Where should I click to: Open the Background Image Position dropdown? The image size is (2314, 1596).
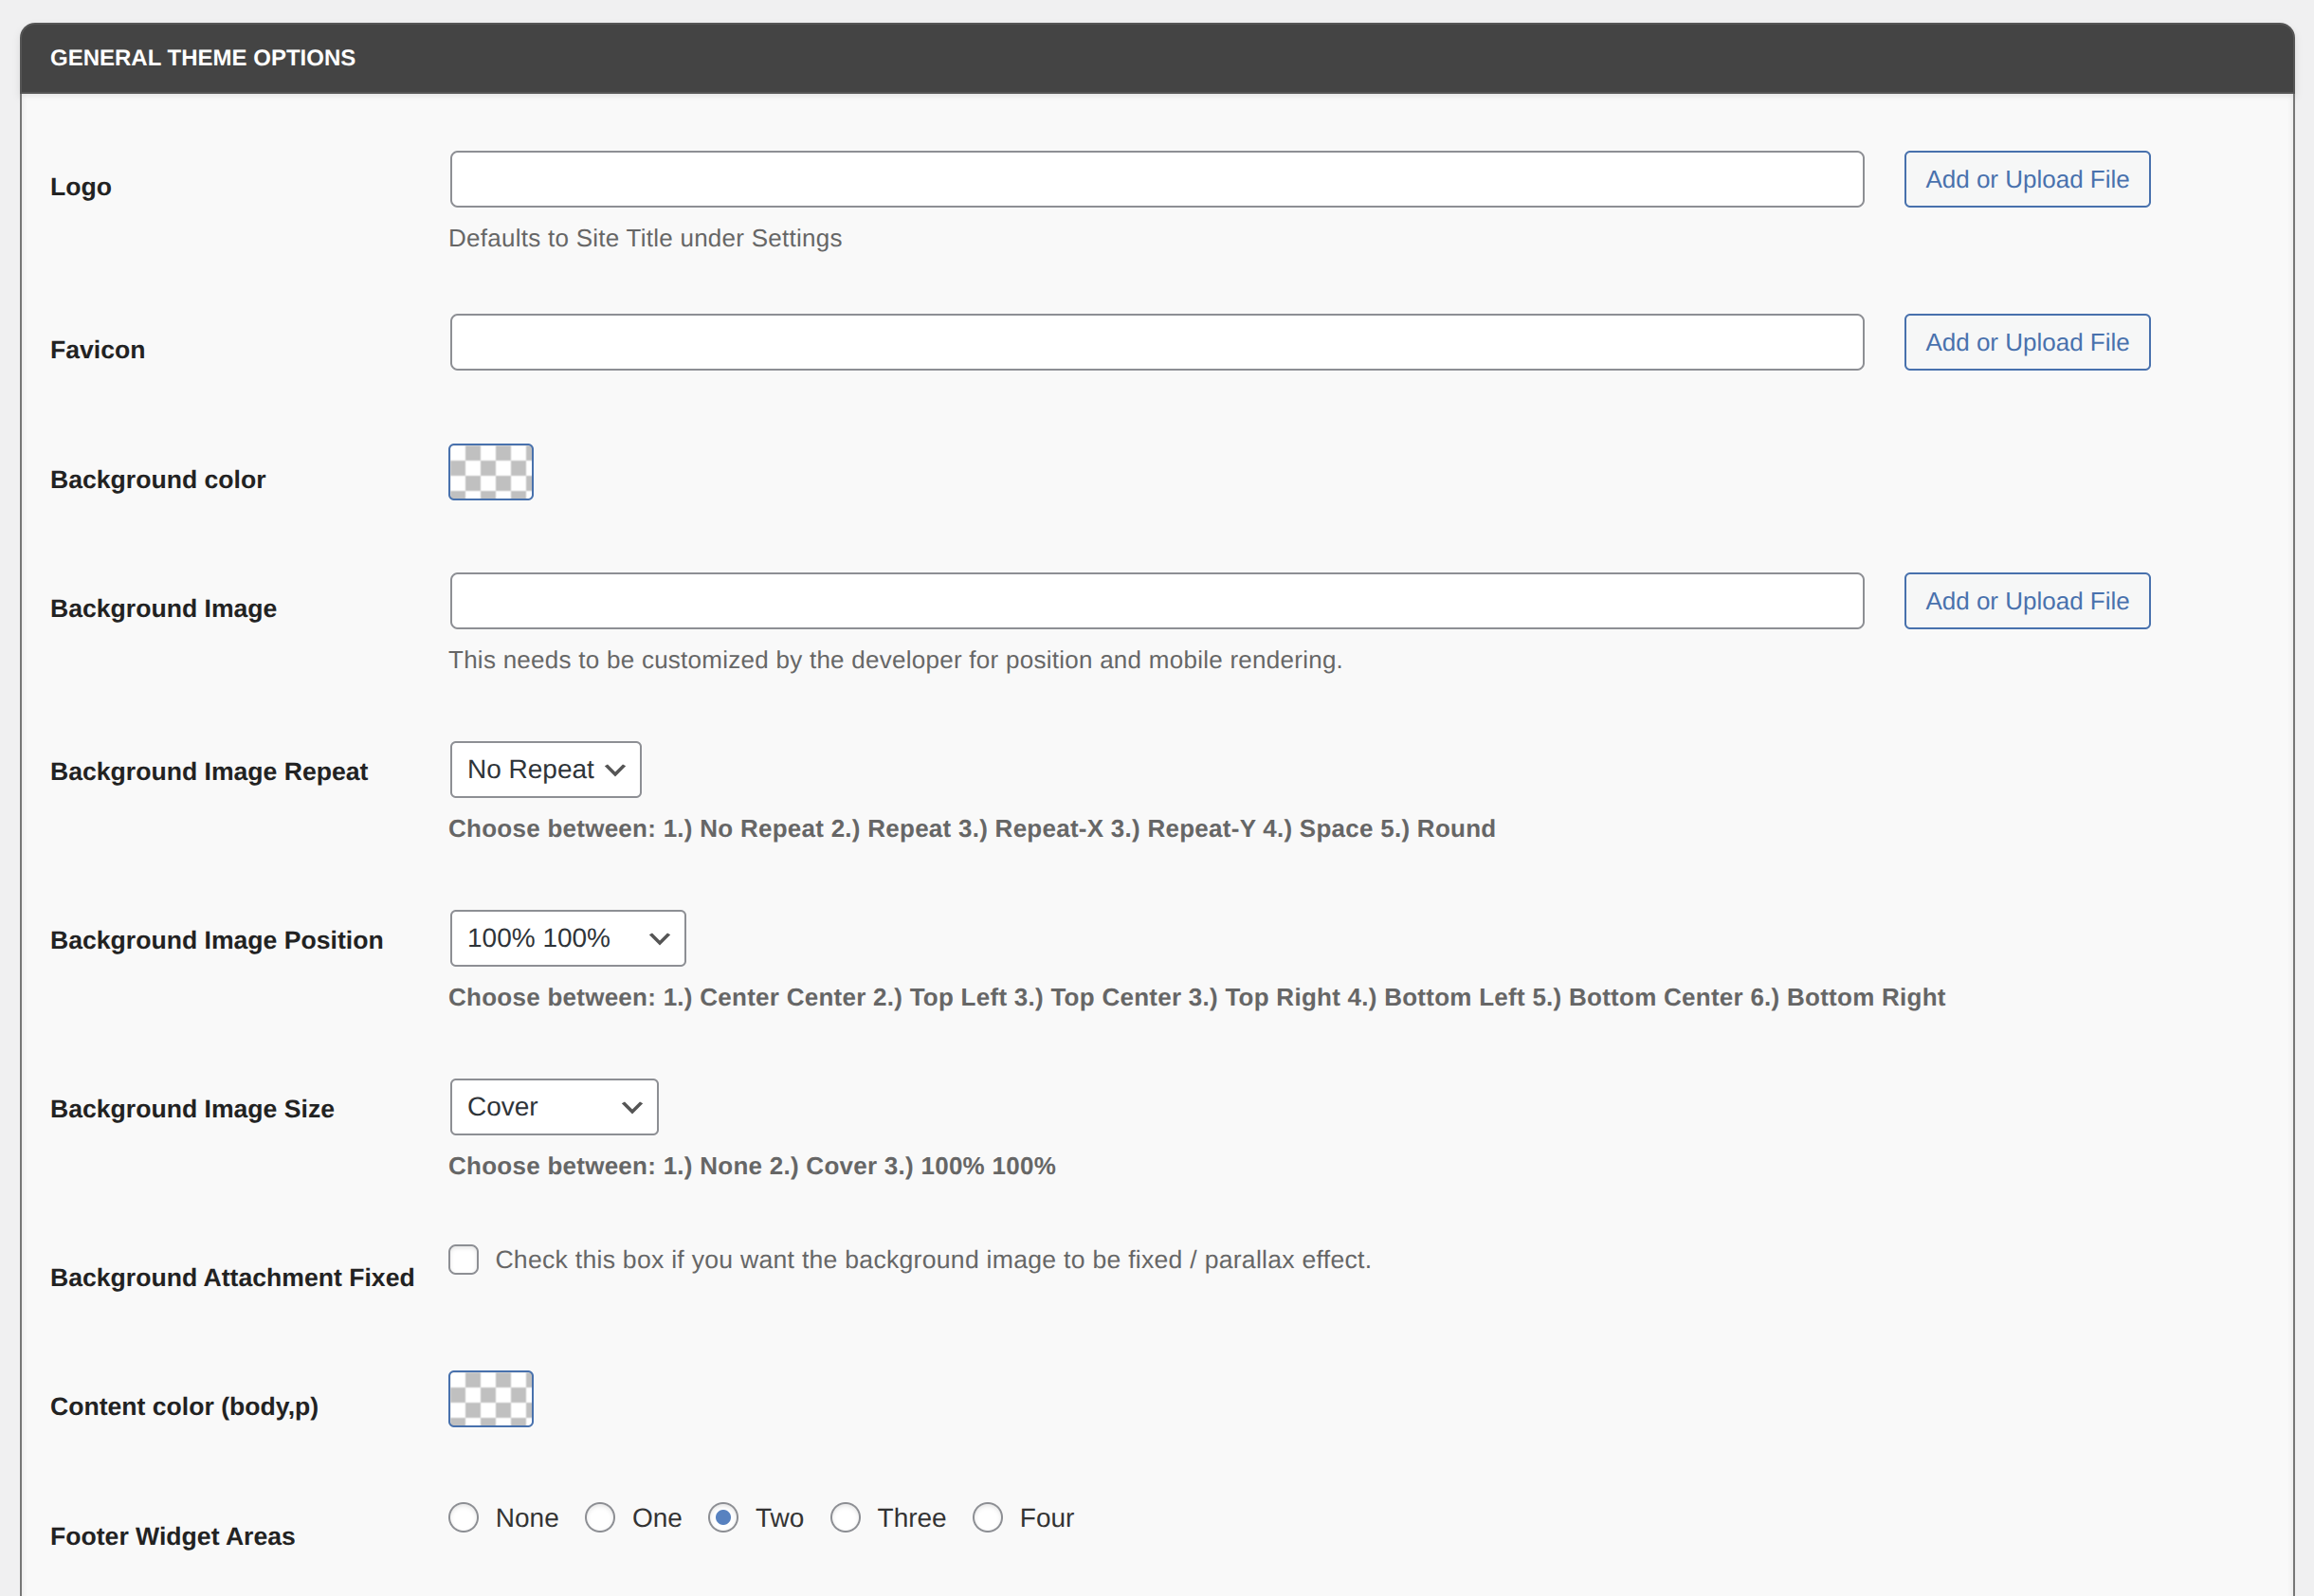point(567,938)
